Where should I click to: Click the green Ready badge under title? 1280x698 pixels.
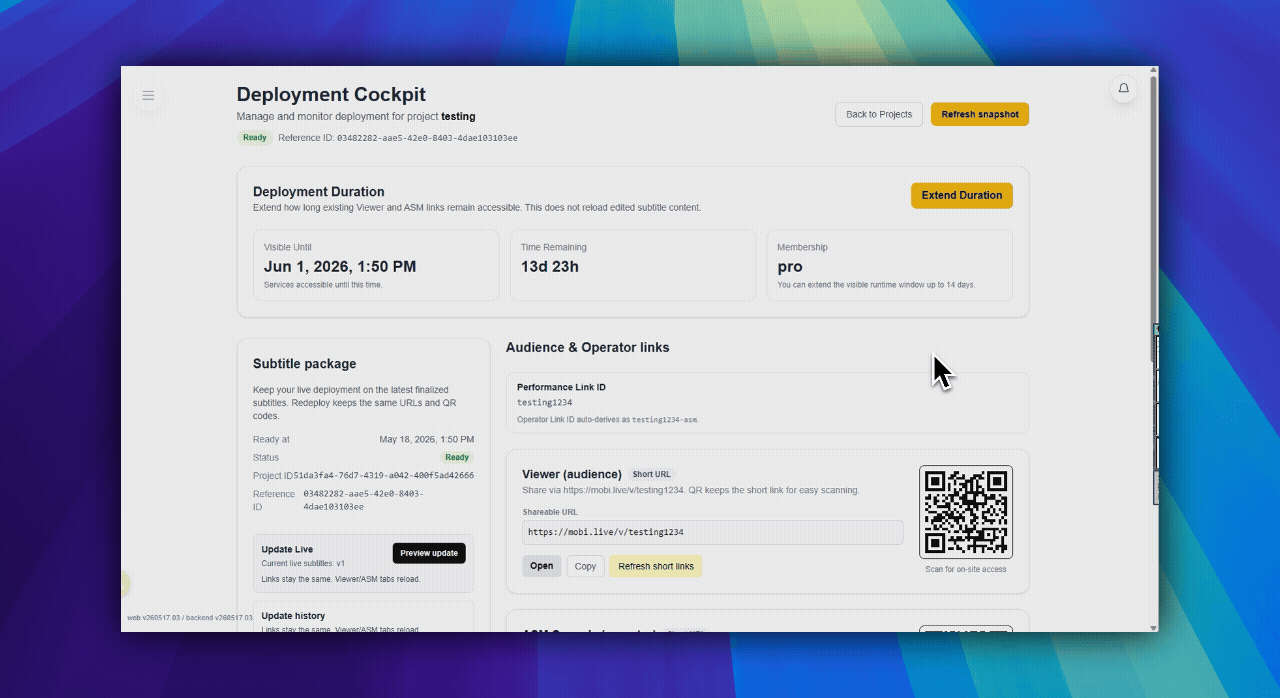click(255, 138)
